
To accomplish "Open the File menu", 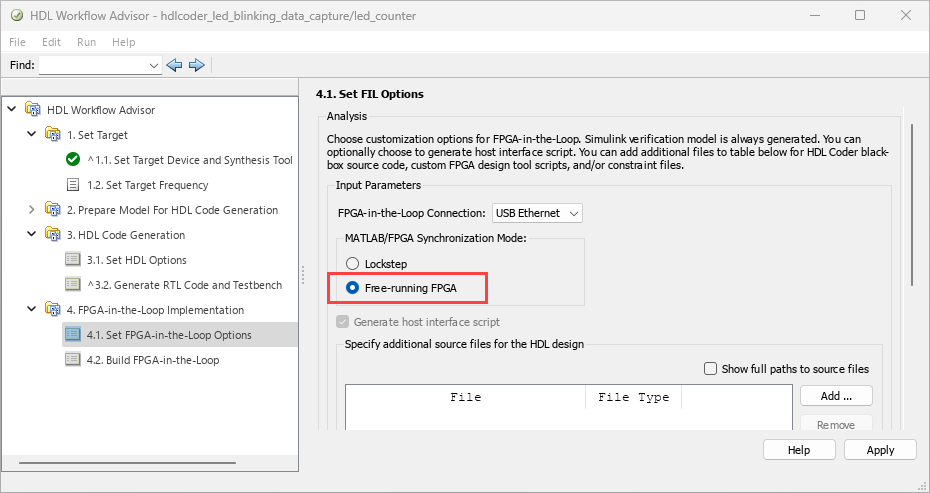I will 17,42.
